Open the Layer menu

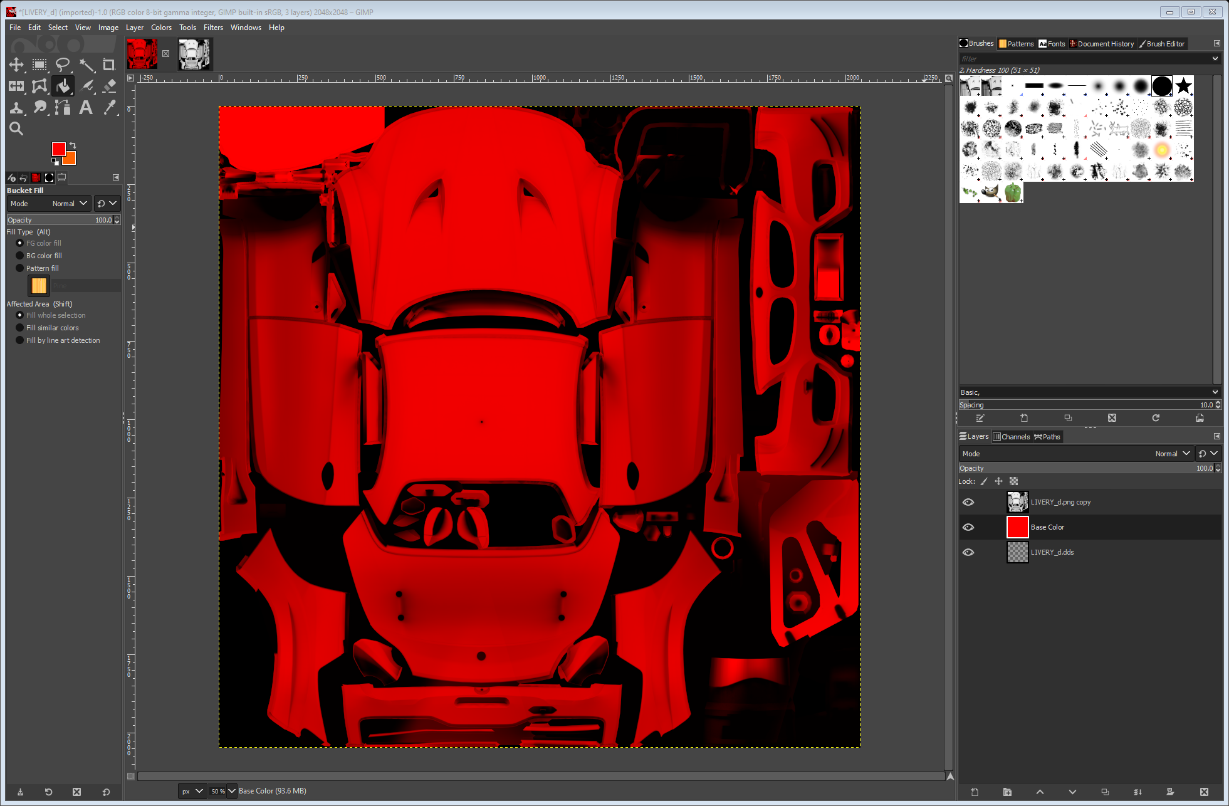135,27
